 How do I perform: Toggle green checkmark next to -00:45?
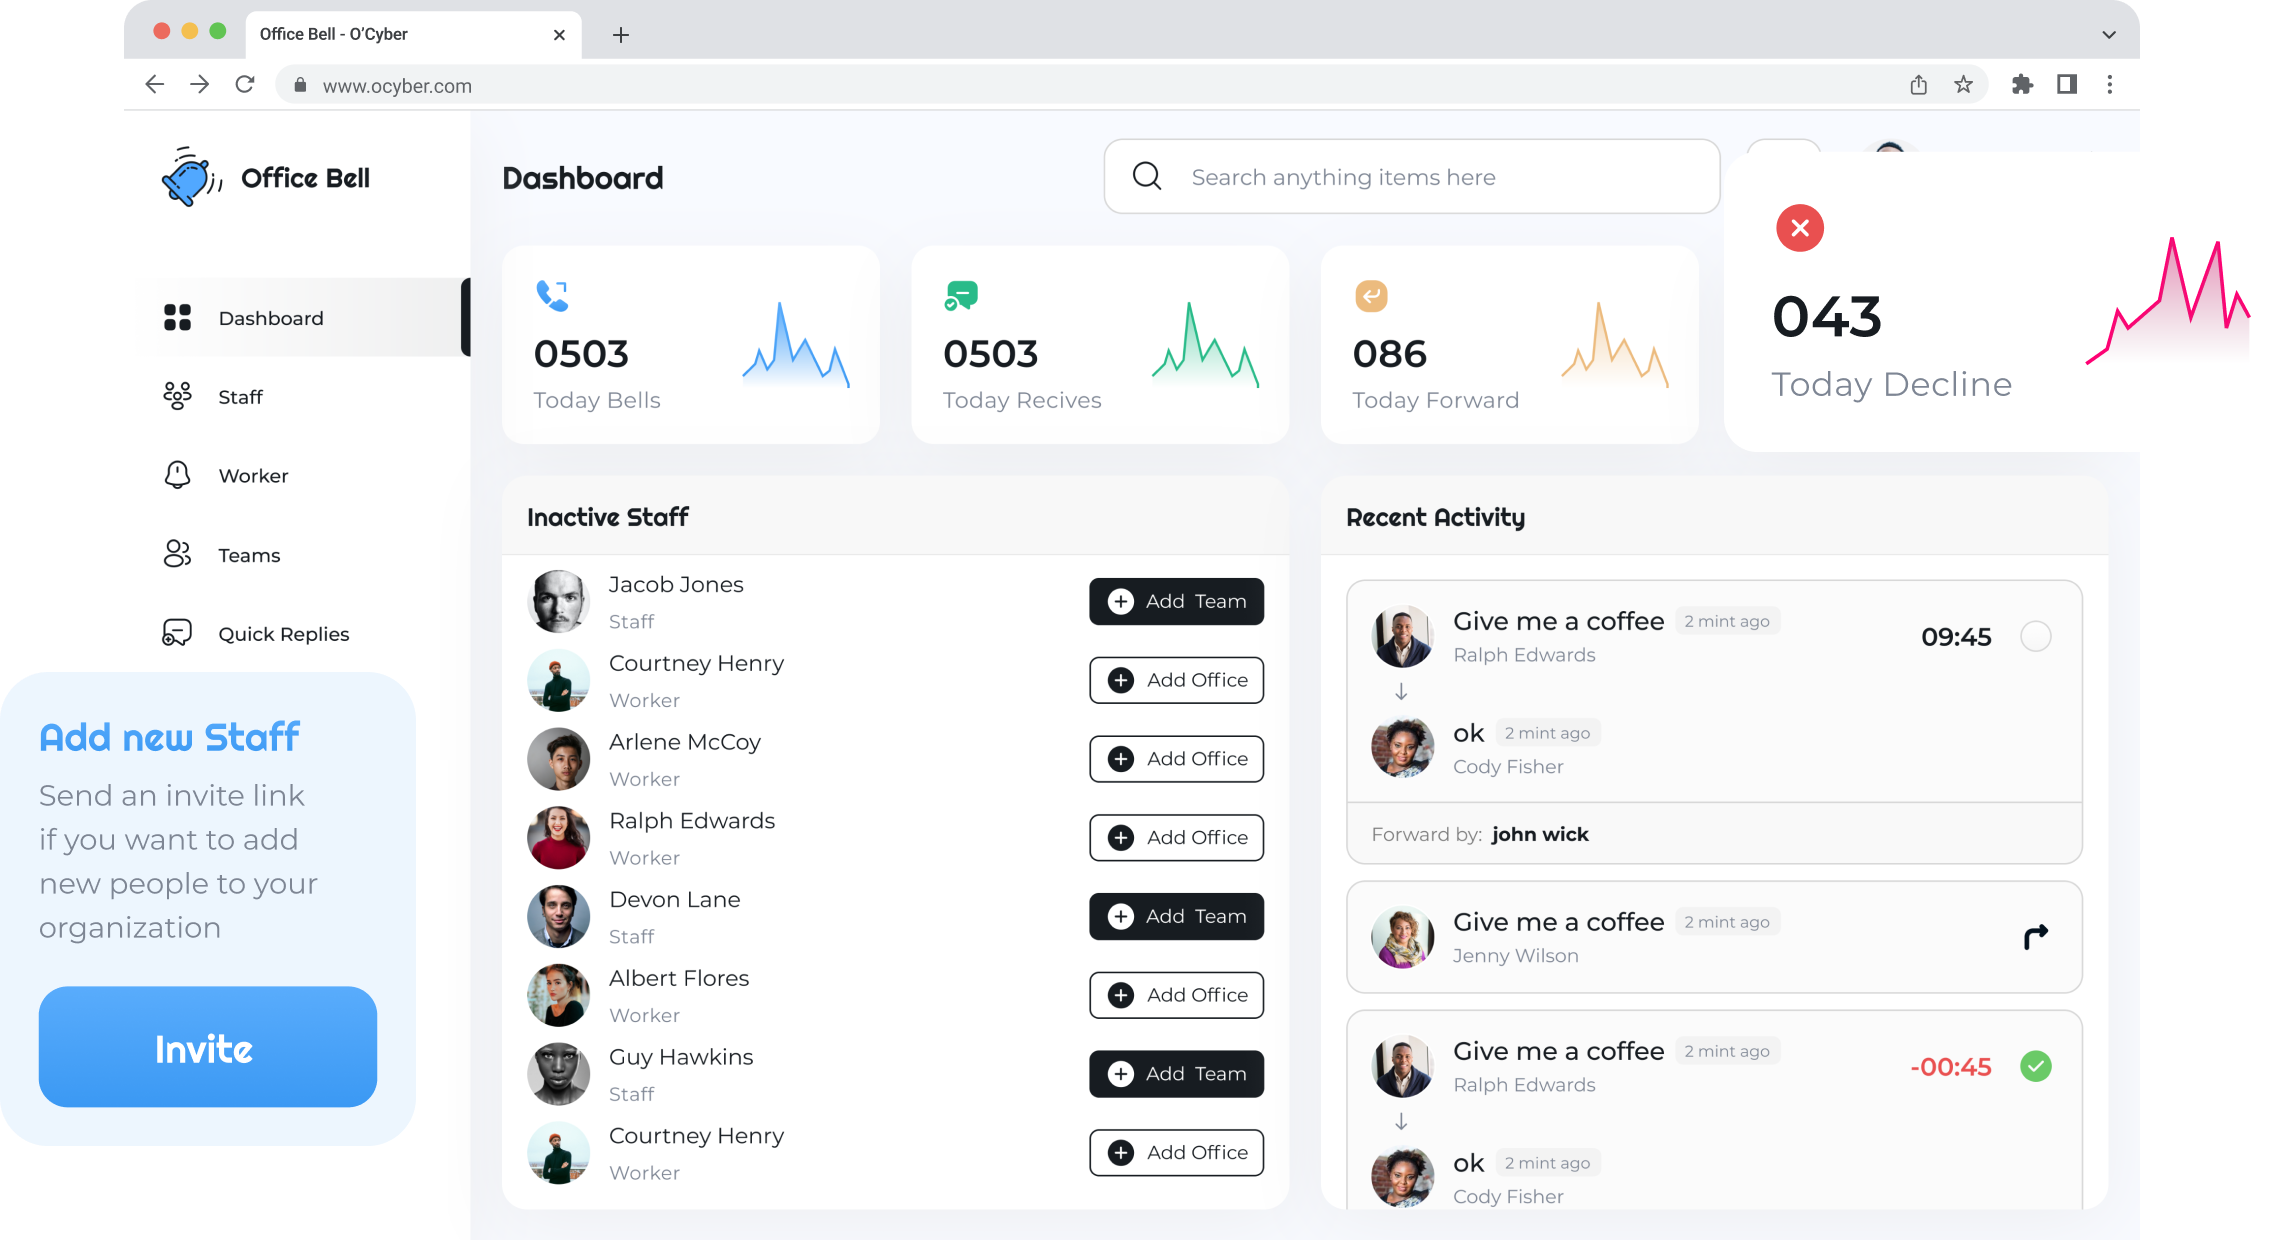[2035, 1066]
